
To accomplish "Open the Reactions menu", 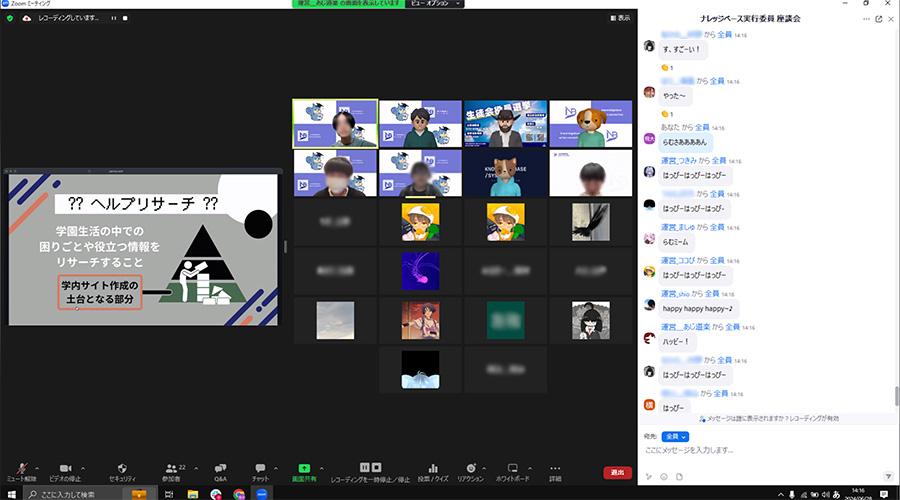I will coord(471,469).
